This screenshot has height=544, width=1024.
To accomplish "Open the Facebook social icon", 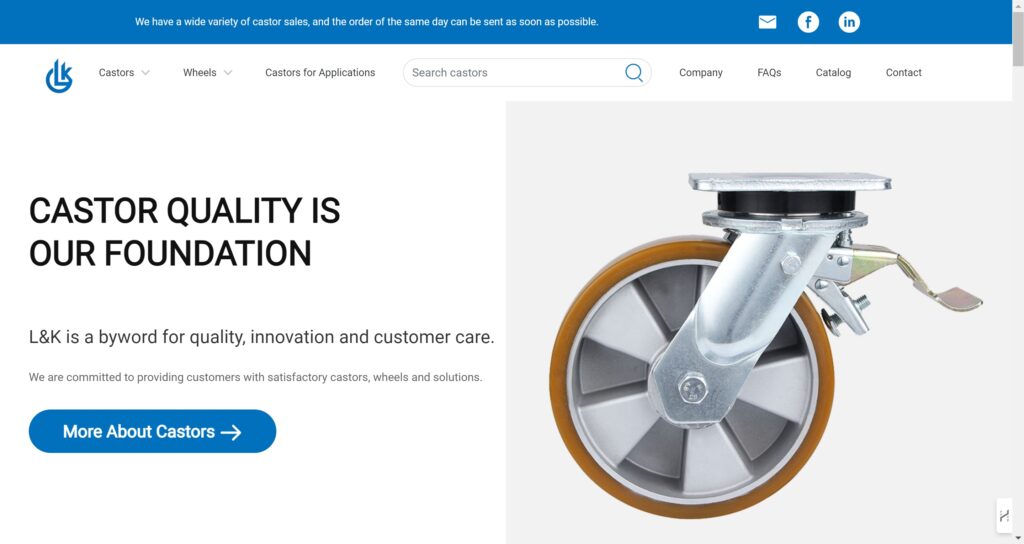I will (808, 22).
